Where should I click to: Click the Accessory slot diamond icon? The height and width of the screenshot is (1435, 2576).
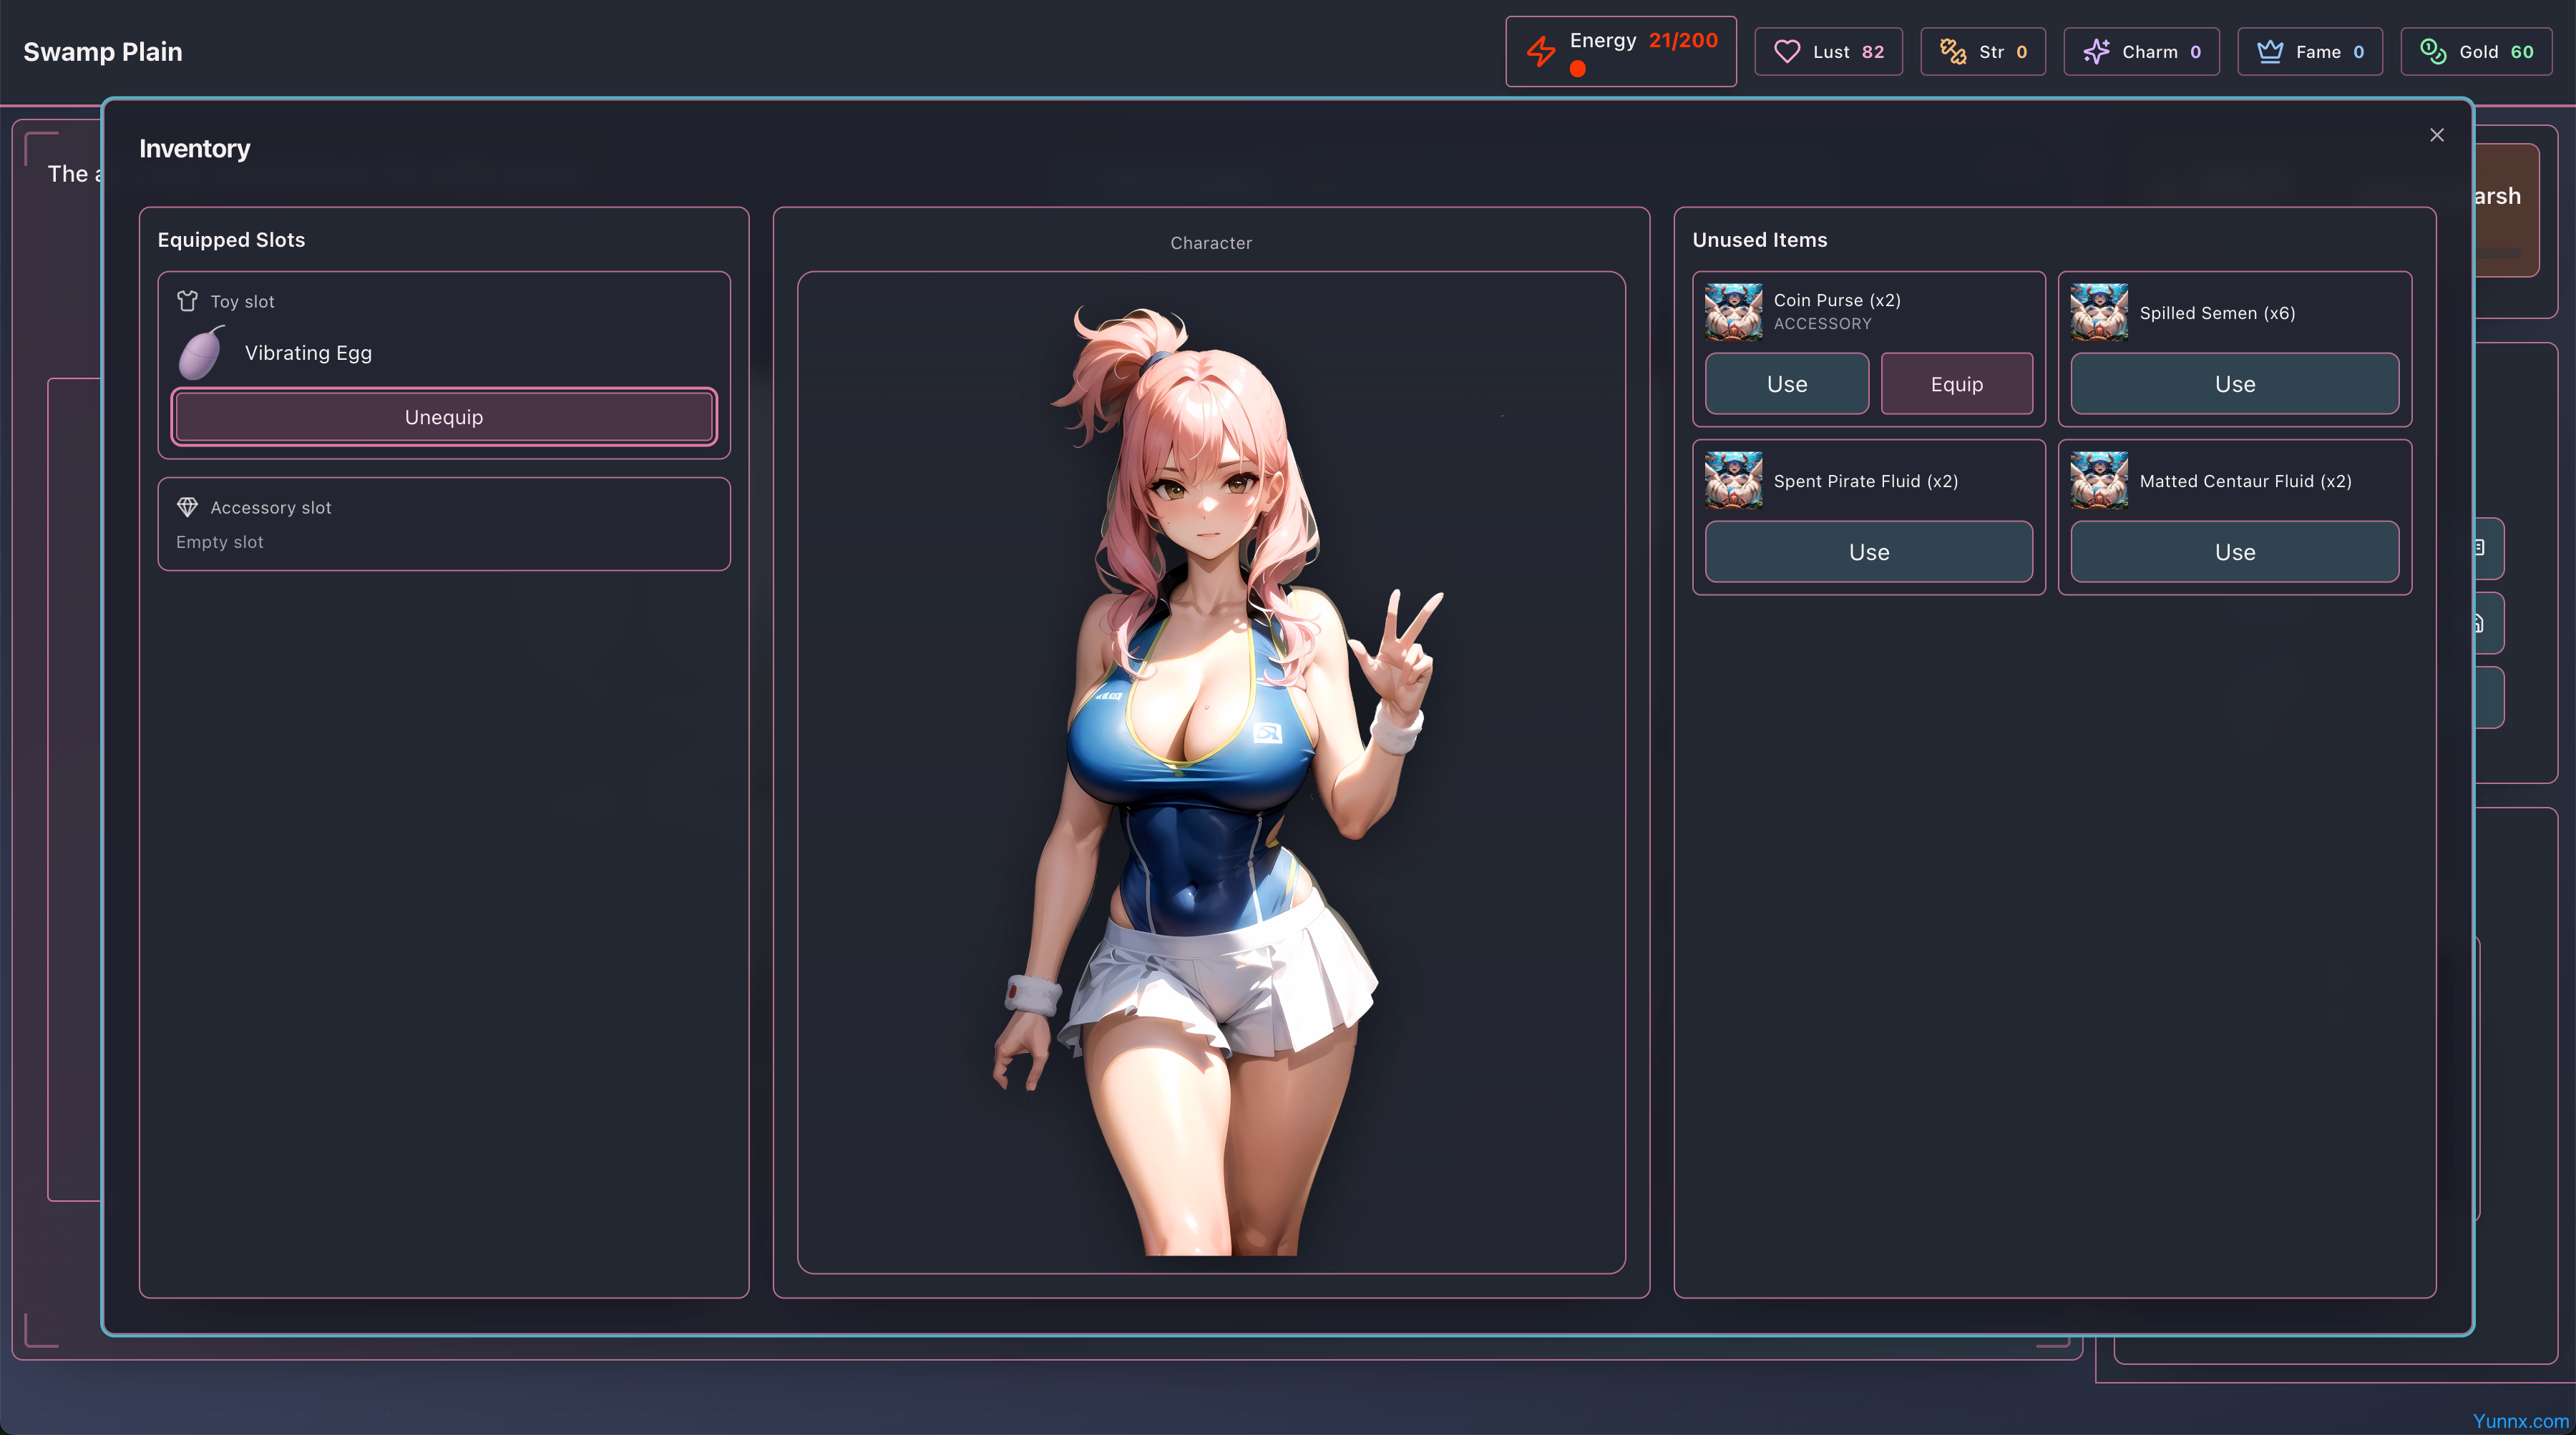187,507
